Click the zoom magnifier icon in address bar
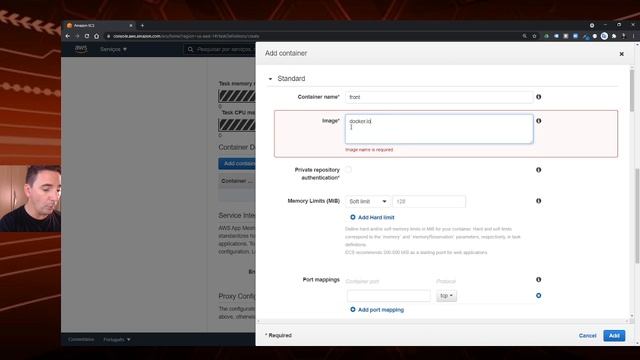This screenshot has height=360, width=640. [524, 36]
